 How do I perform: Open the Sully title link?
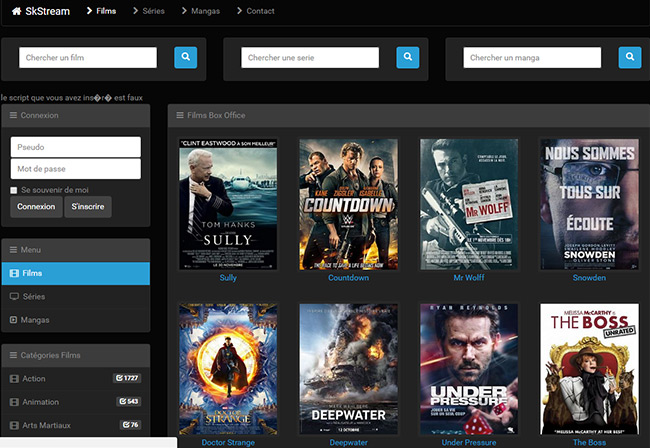(228, 278)
